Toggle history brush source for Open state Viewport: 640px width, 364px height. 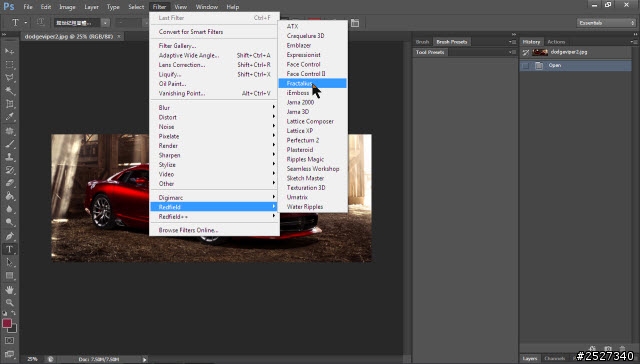(526, 65)
